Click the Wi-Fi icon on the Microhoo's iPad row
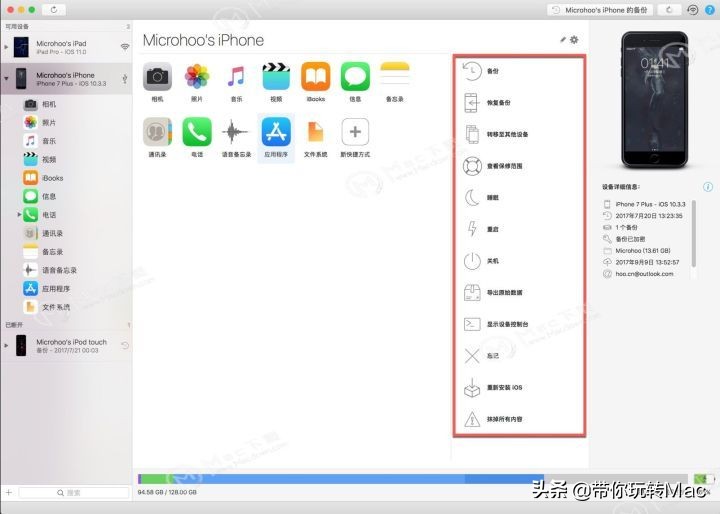The height and width of the screenshot is (514, 720). [124, 47]
